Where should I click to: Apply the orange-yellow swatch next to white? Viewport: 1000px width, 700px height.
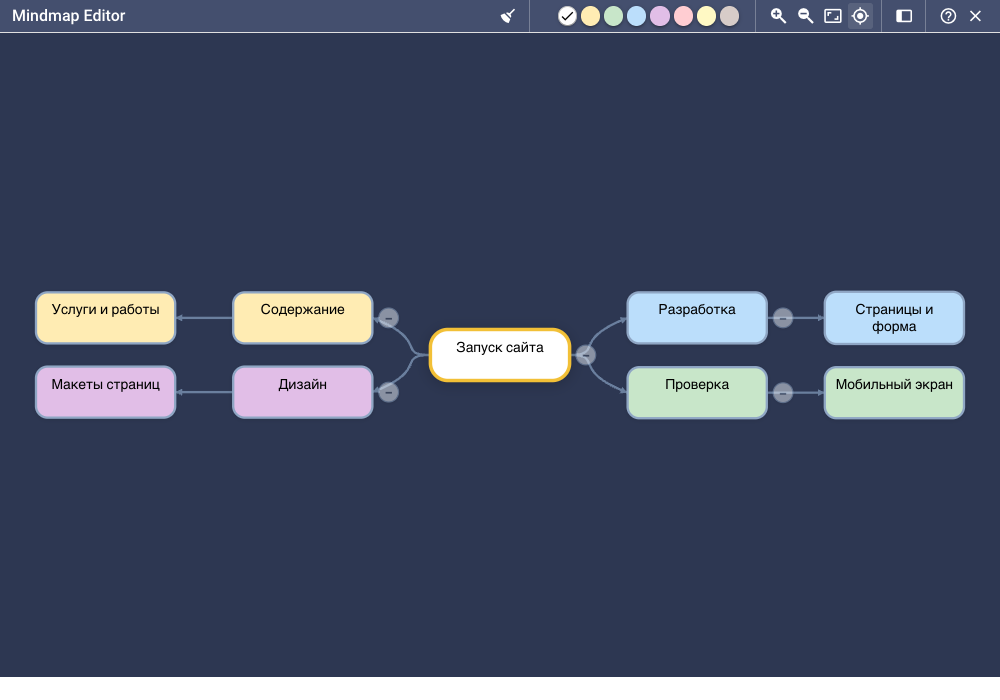pyautogui.click(x=591, y=16)
